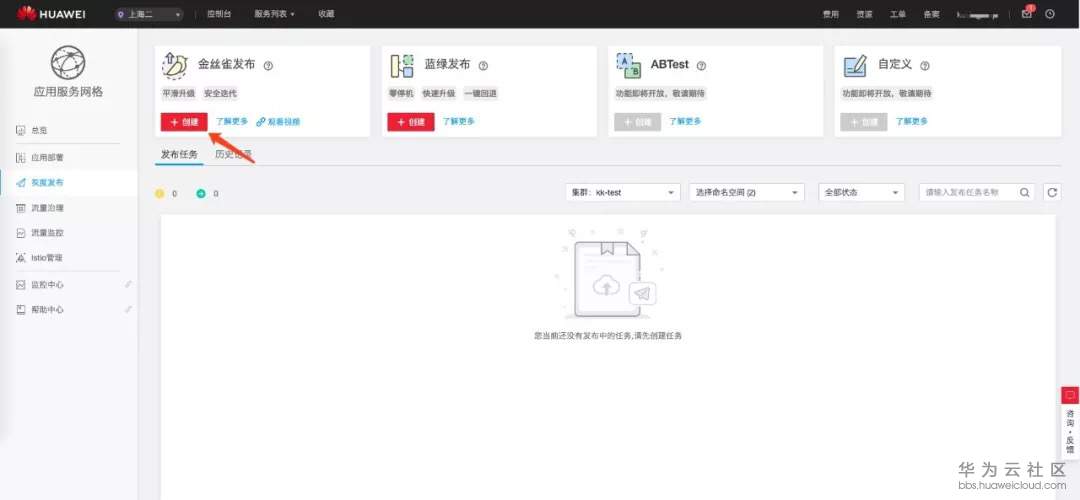Screen dimensions: 1080x500
Task: Click the 快速升级 tag
Action: [x=439, y=93]
